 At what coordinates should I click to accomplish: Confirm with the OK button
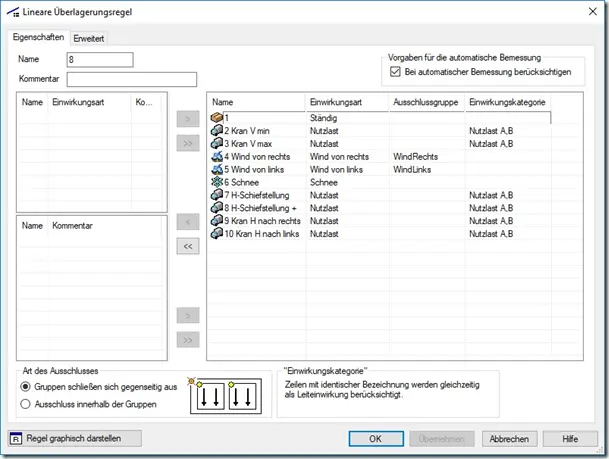tap(376, 439)
